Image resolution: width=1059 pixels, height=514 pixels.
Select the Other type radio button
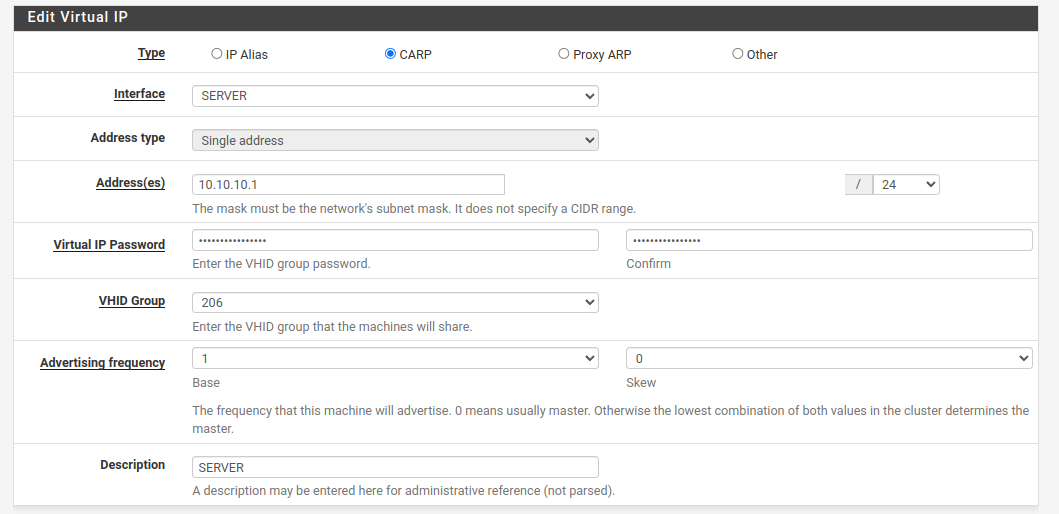[737, 53]
